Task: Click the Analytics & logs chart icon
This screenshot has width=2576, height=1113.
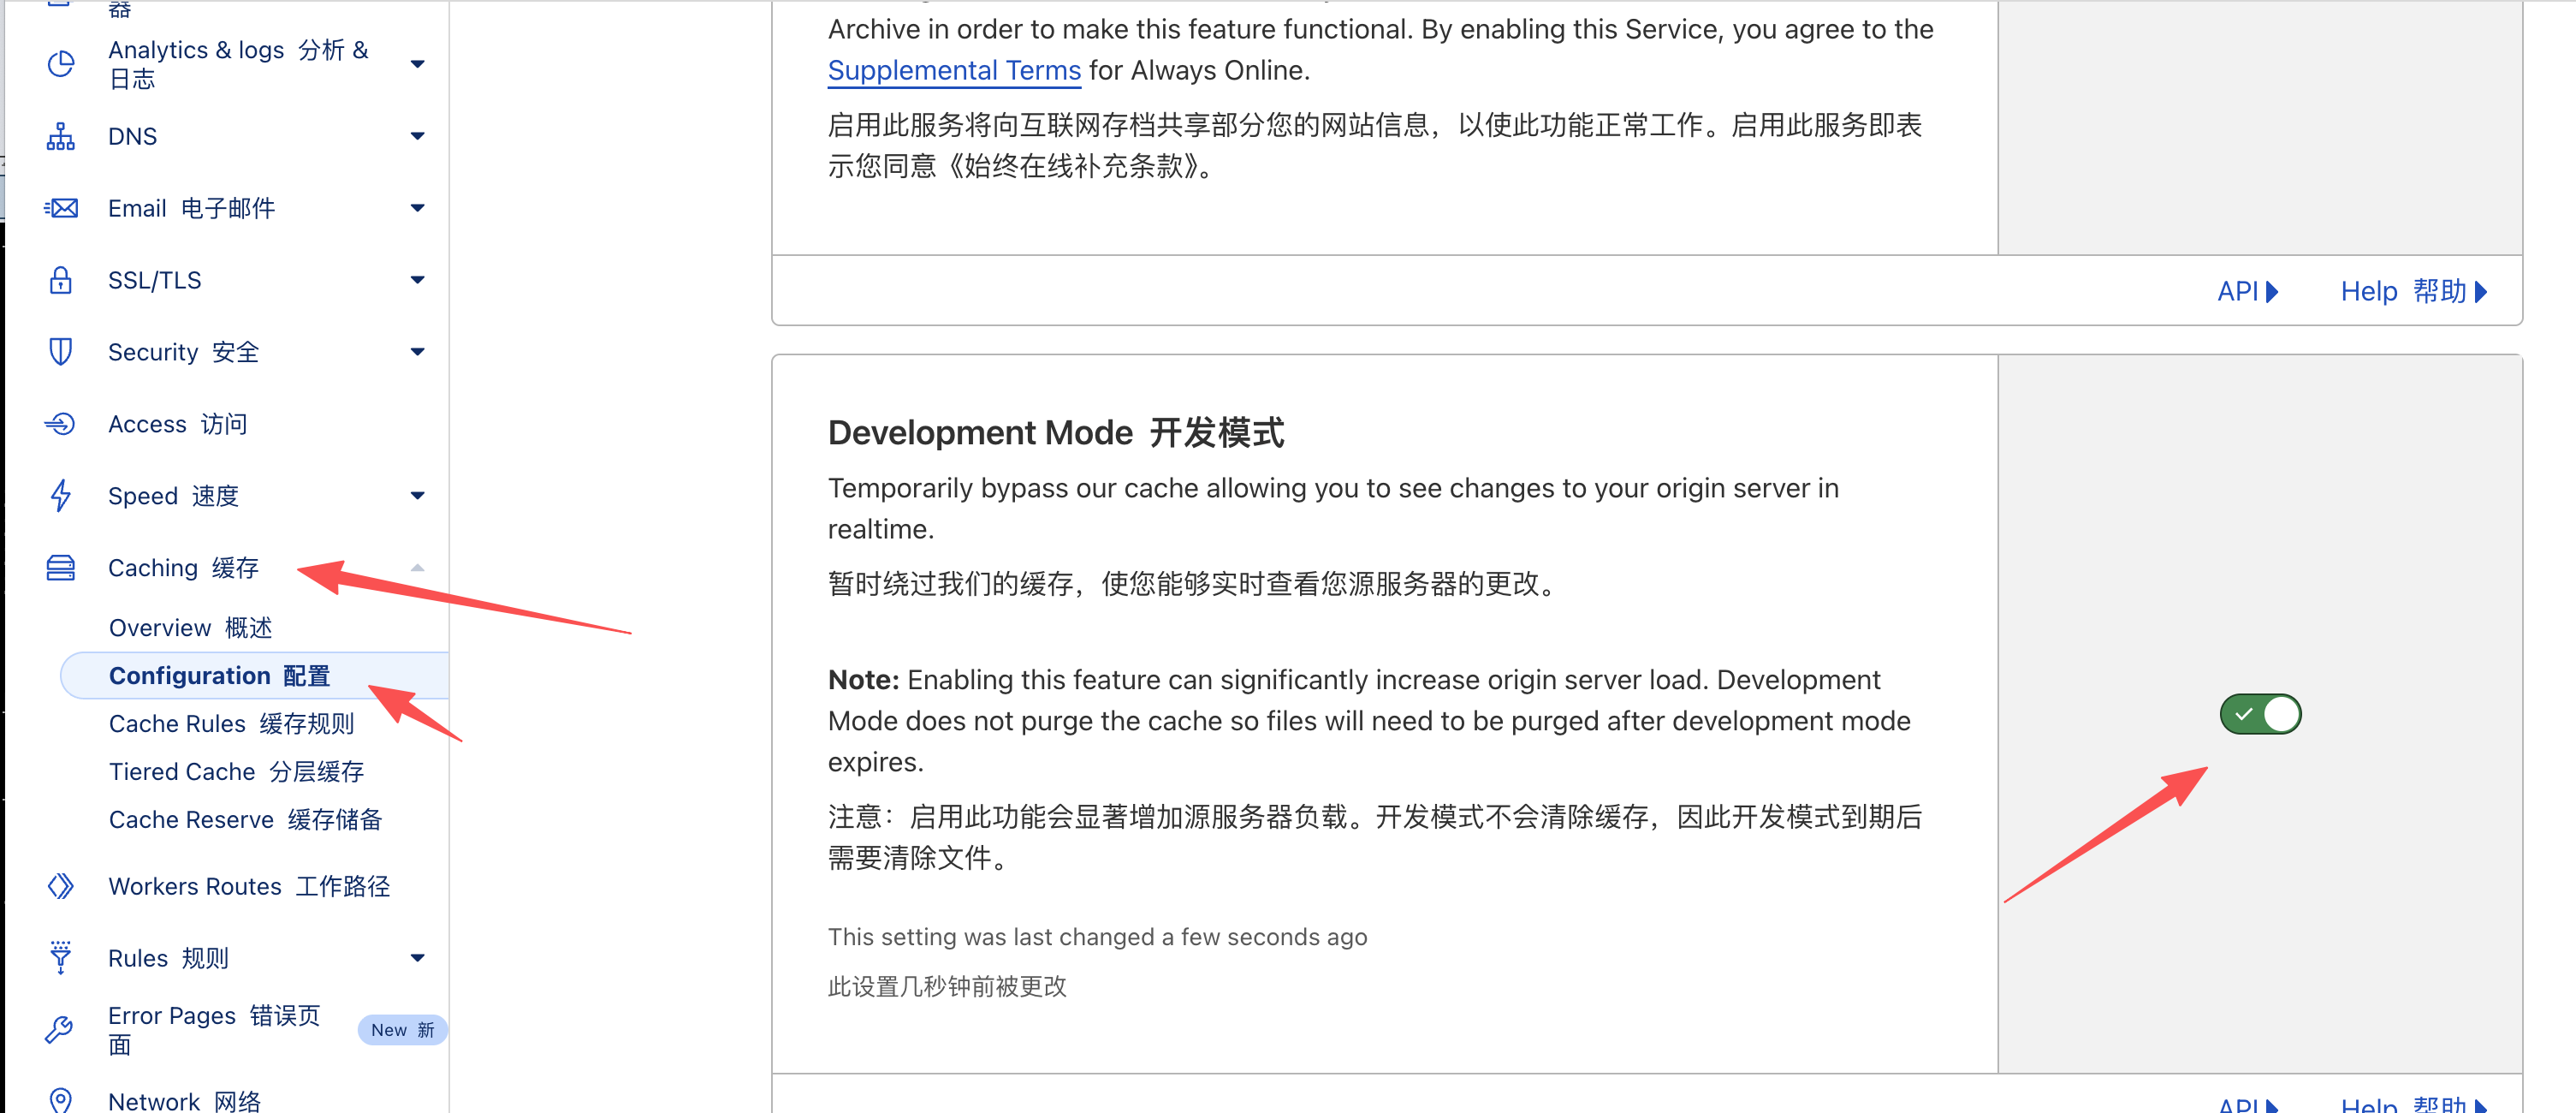Action: point(61,64)
